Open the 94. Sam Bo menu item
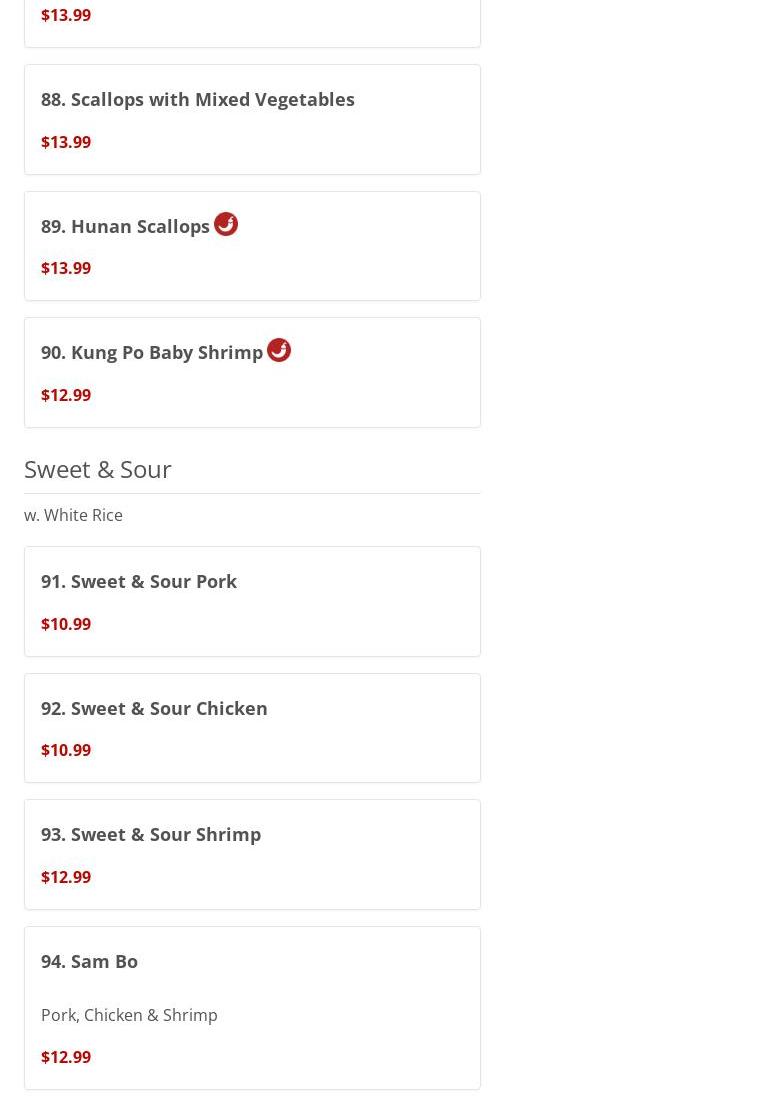 pos(89,961)
